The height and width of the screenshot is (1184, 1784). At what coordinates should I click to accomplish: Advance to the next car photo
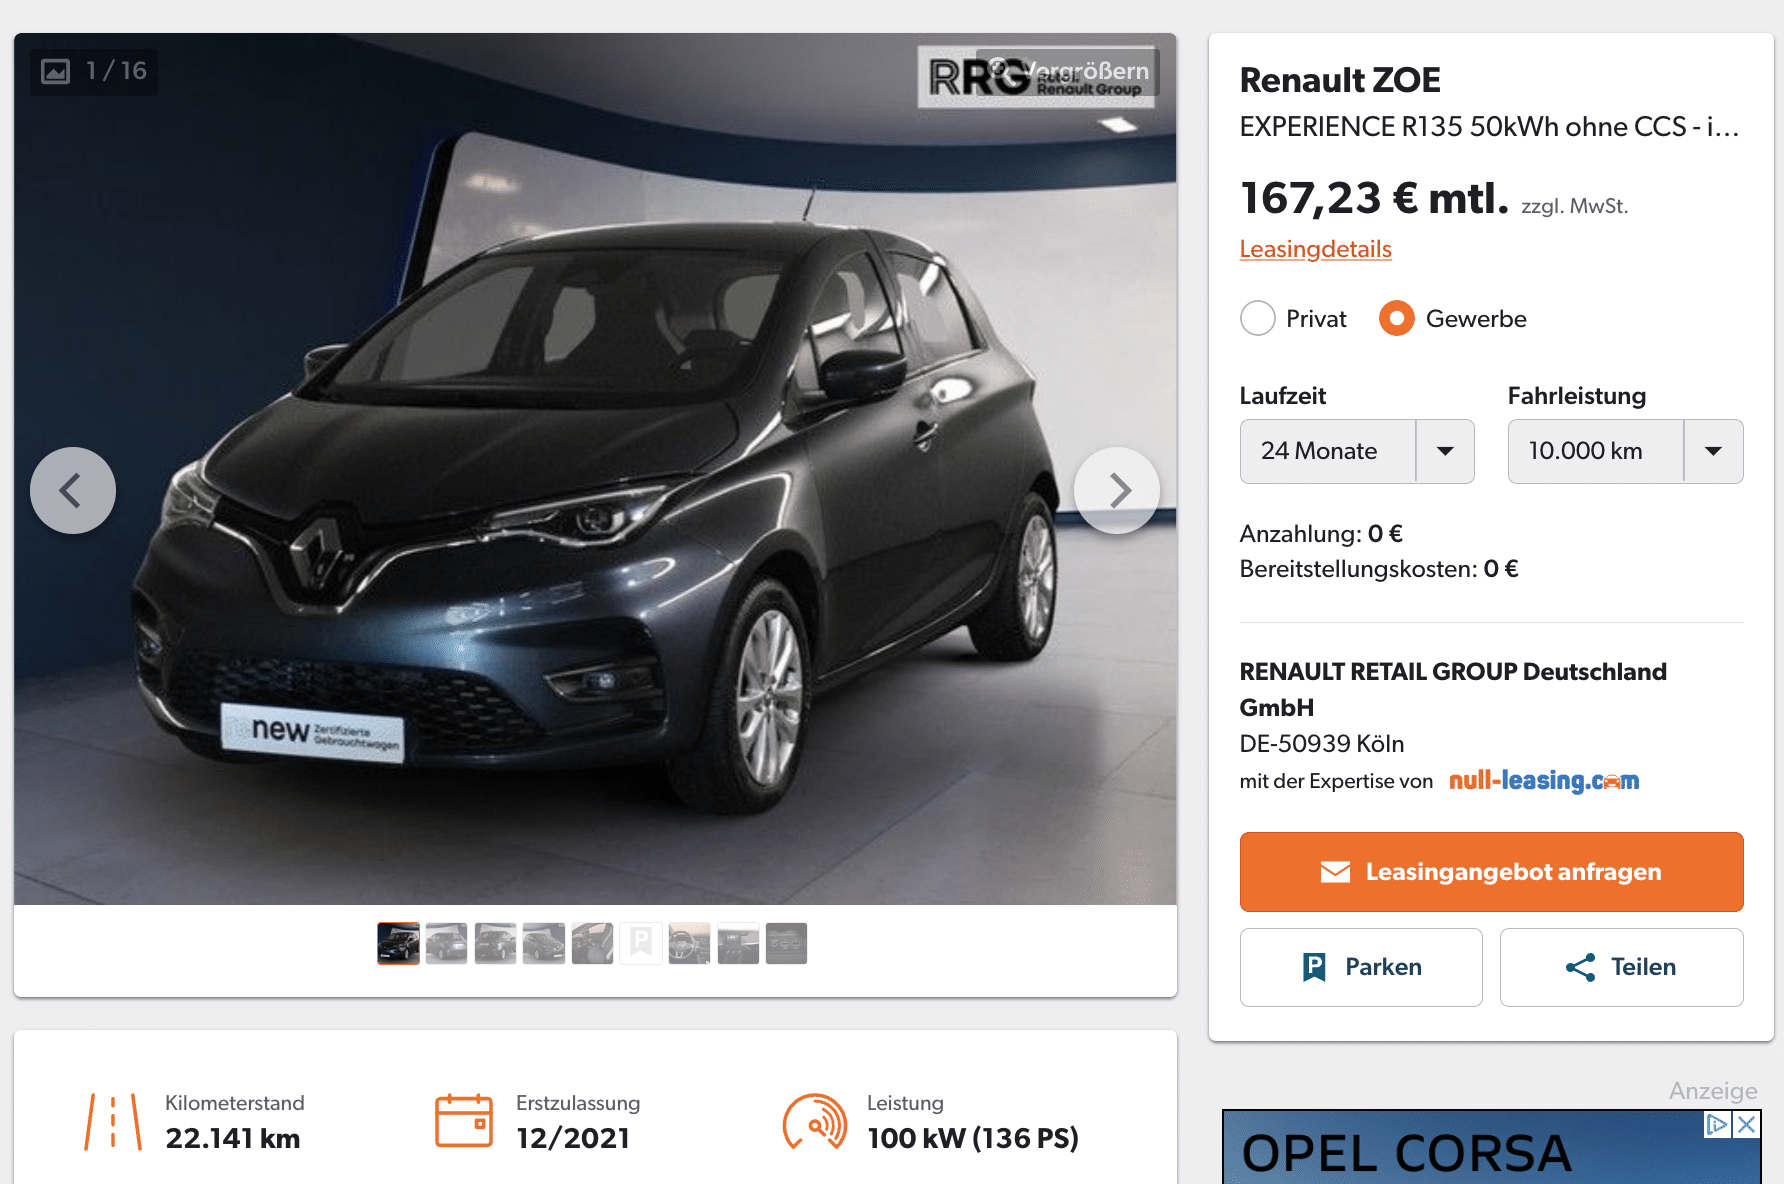1117,490
